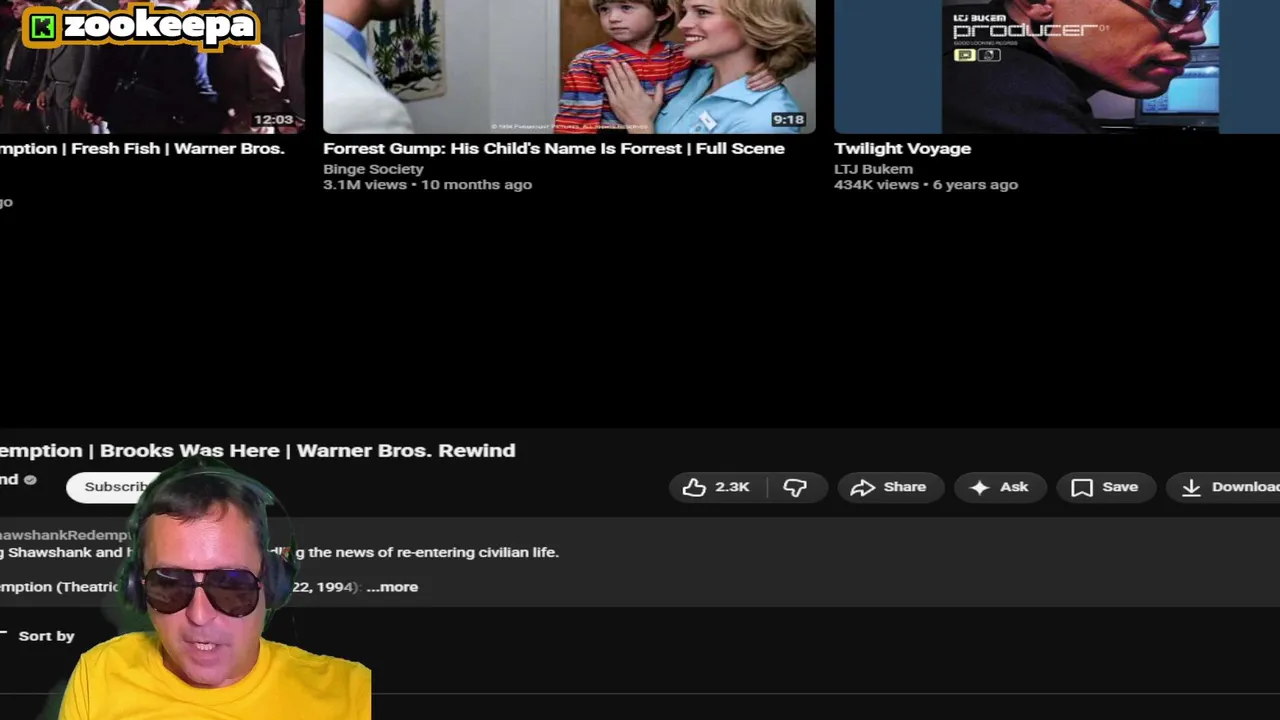Open the Fresh Fish video thumbnail
The image size is (1280, 720).
tap(152, 66)
